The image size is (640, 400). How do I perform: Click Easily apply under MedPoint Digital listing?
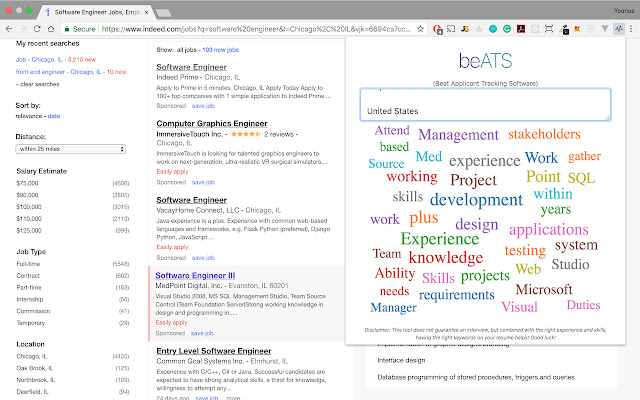click(171, 322)
